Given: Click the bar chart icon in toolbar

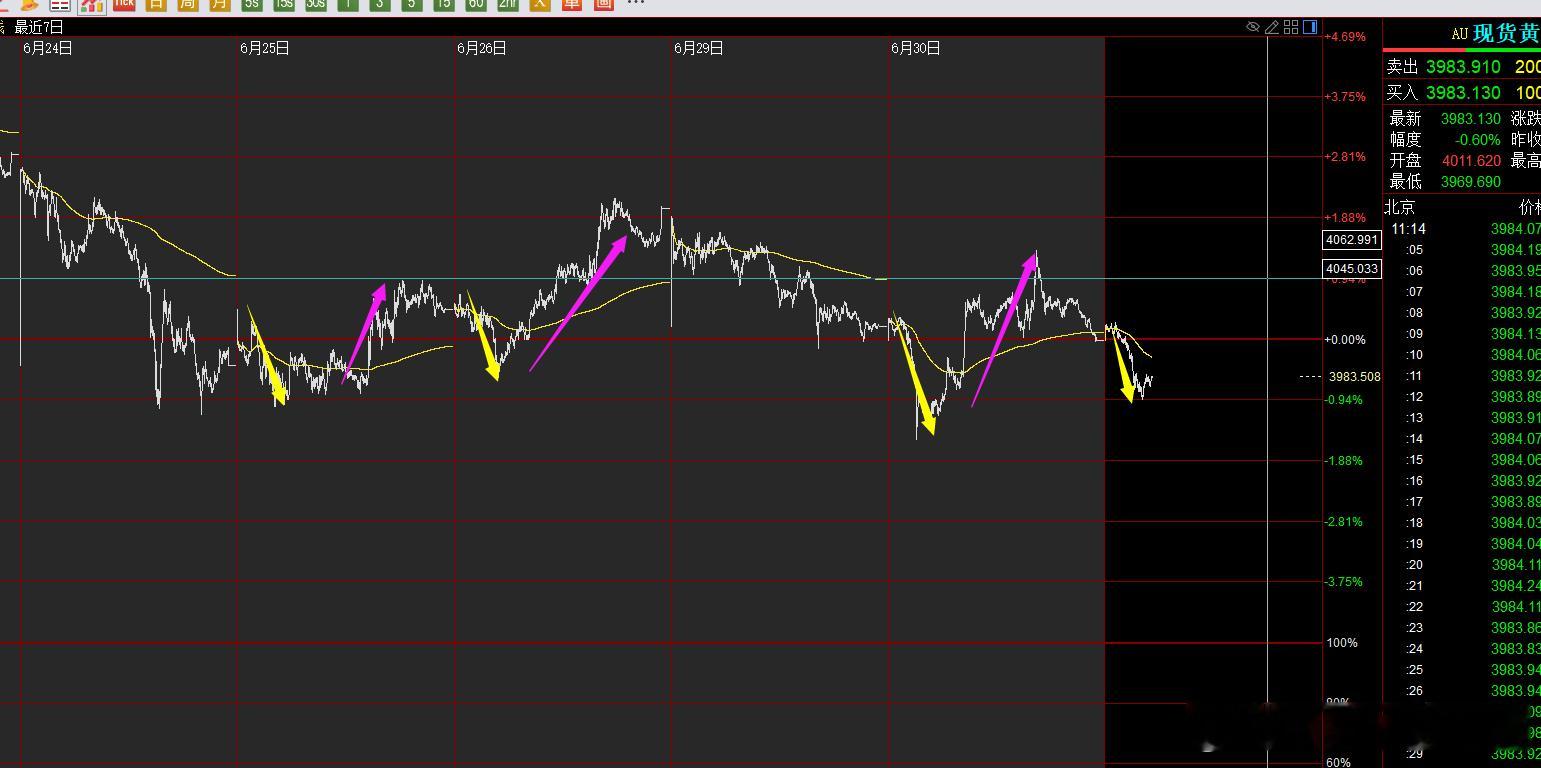Looking at the screenshot, I should point(92,5).
